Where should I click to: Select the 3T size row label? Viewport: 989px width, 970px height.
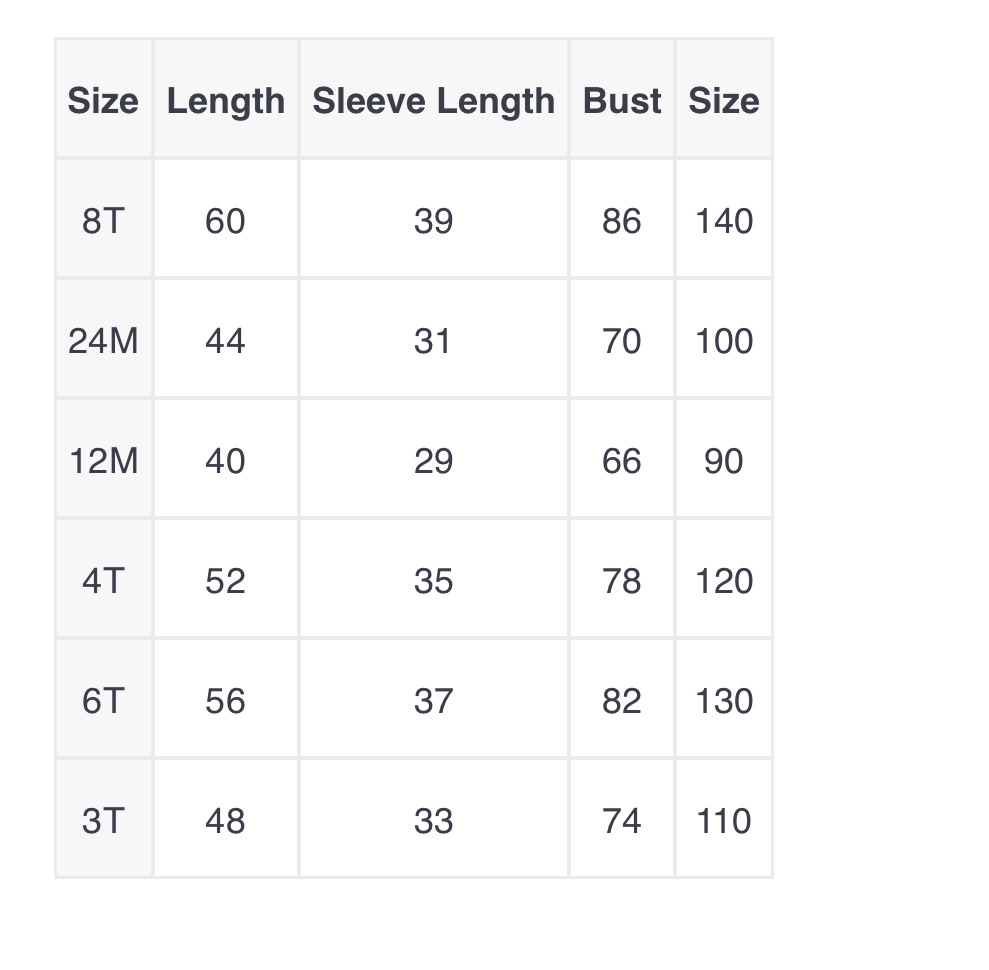coord(103,818)
